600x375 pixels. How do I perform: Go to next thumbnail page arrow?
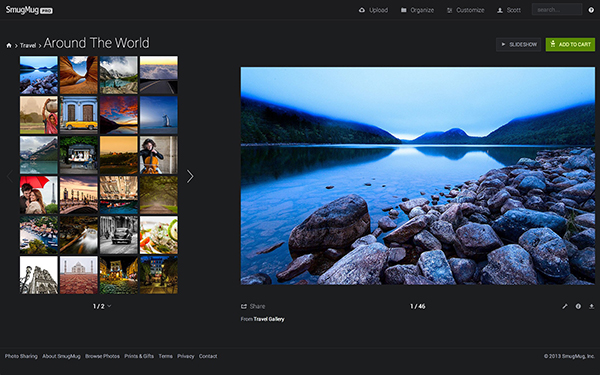tap(190, 176)
